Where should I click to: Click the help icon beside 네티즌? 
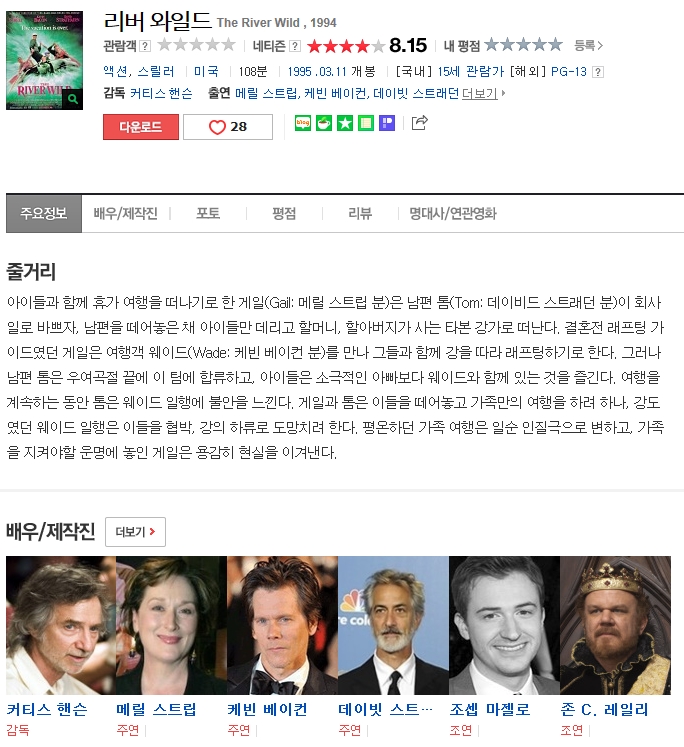295,46
